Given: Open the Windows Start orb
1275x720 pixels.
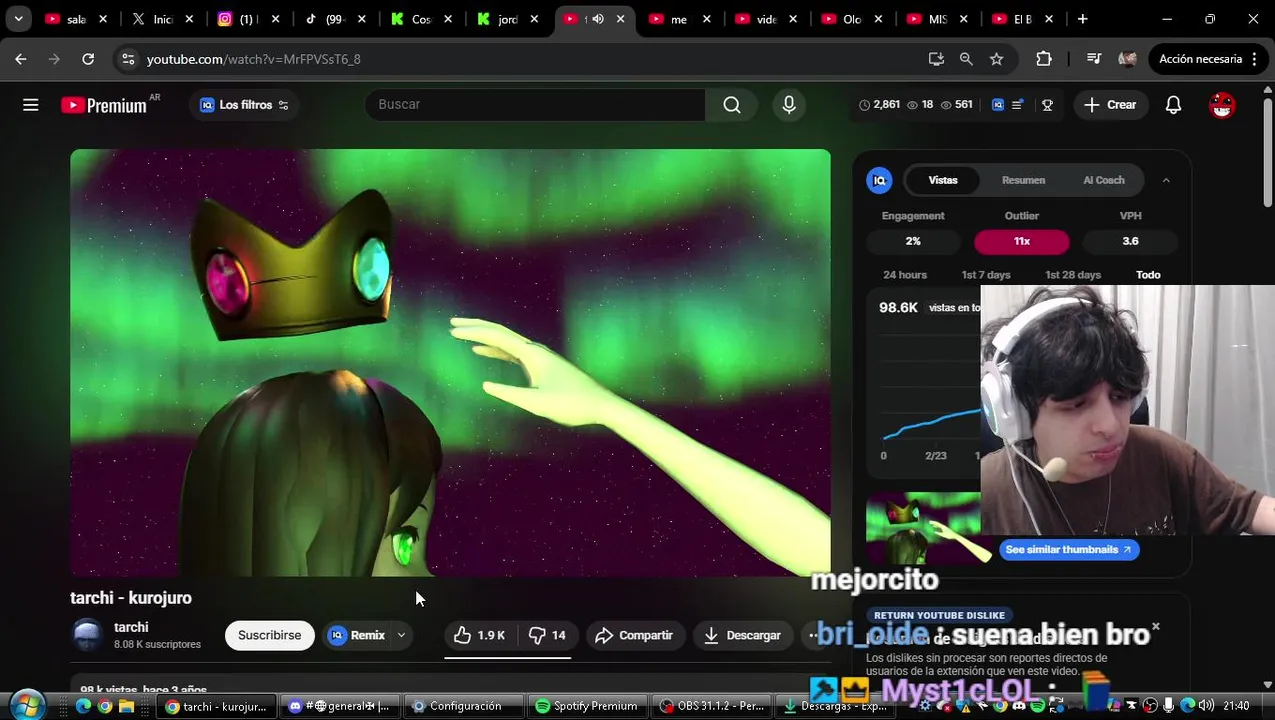Looking at the screenshot, I should (x=28, y=705).
